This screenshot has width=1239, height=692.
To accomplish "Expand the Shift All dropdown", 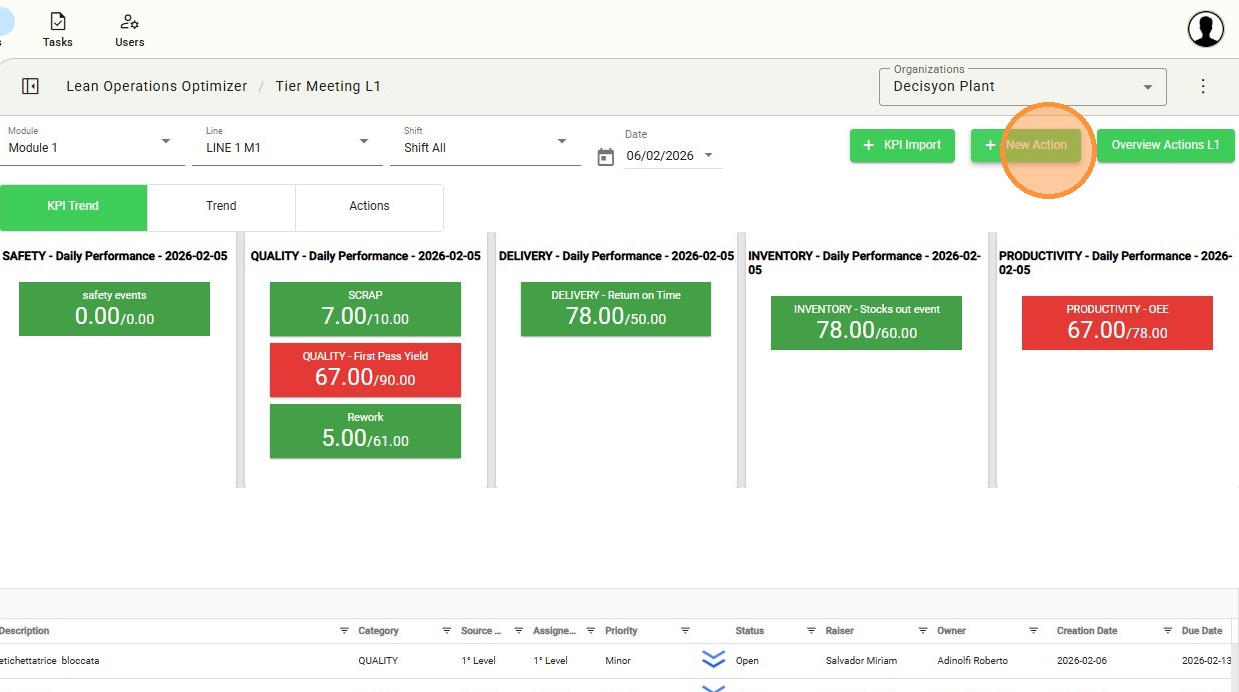I will pyautogui.click(x=485, y=147).
